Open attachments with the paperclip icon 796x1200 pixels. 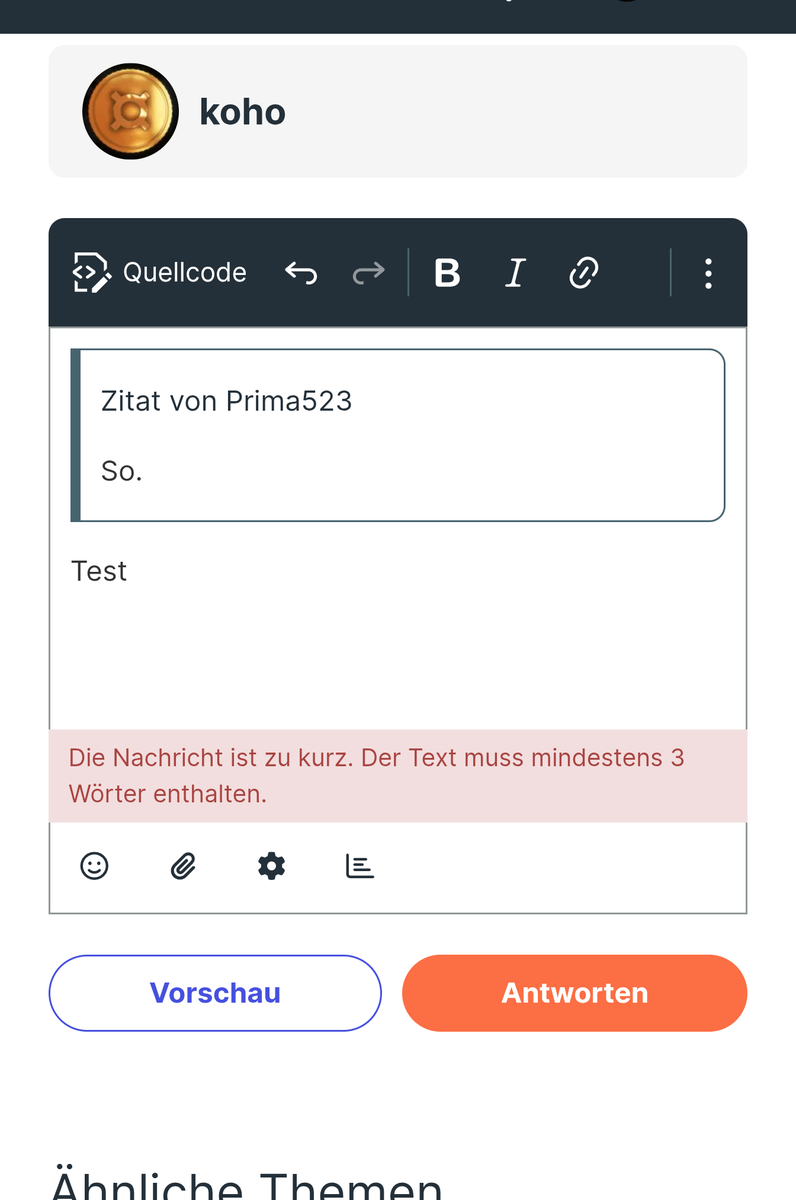point(182,866)
